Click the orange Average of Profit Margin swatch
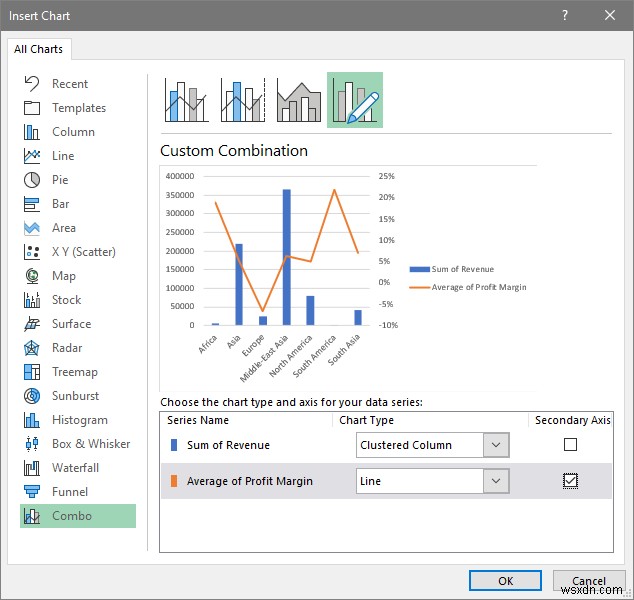The image size is (634, 600). click(174, 481)
